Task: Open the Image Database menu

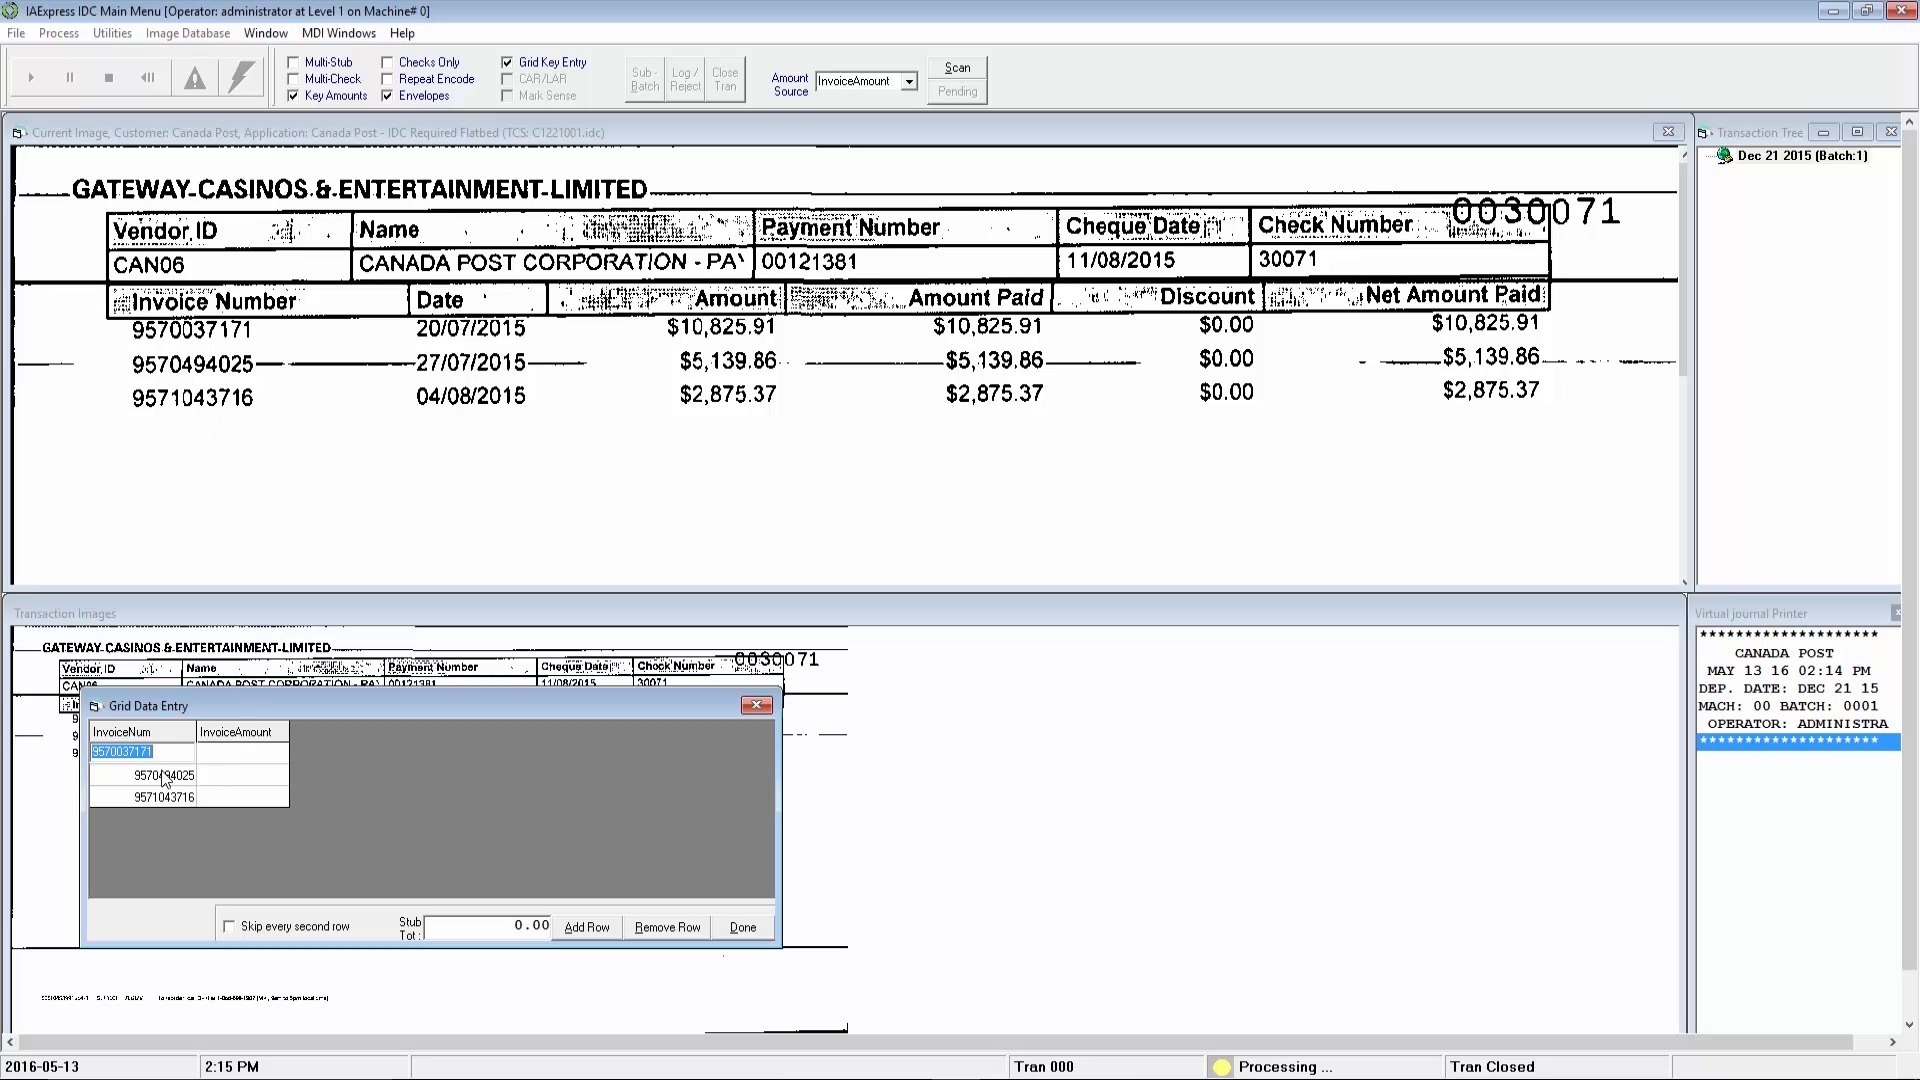Action: tap(188, 33)
